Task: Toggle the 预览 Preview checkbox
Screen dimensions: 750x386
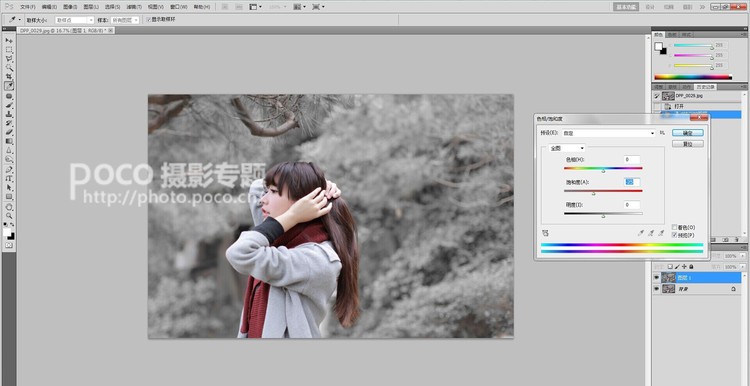Action: 674,235
